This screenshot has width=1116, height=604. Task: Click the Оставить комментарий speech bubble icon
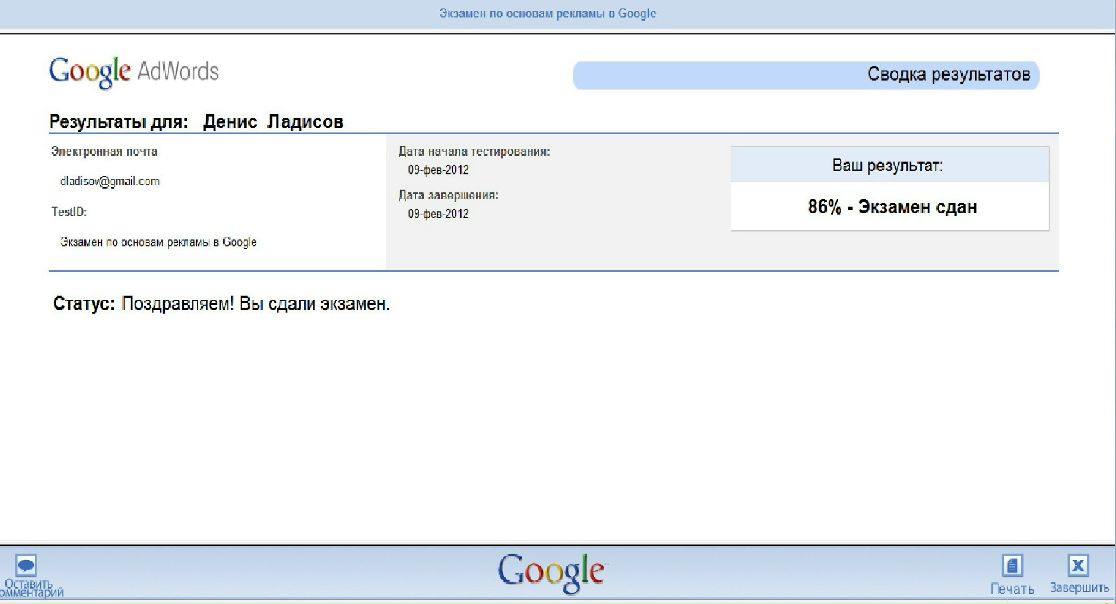pyautogui.click(x=27, y=564)
